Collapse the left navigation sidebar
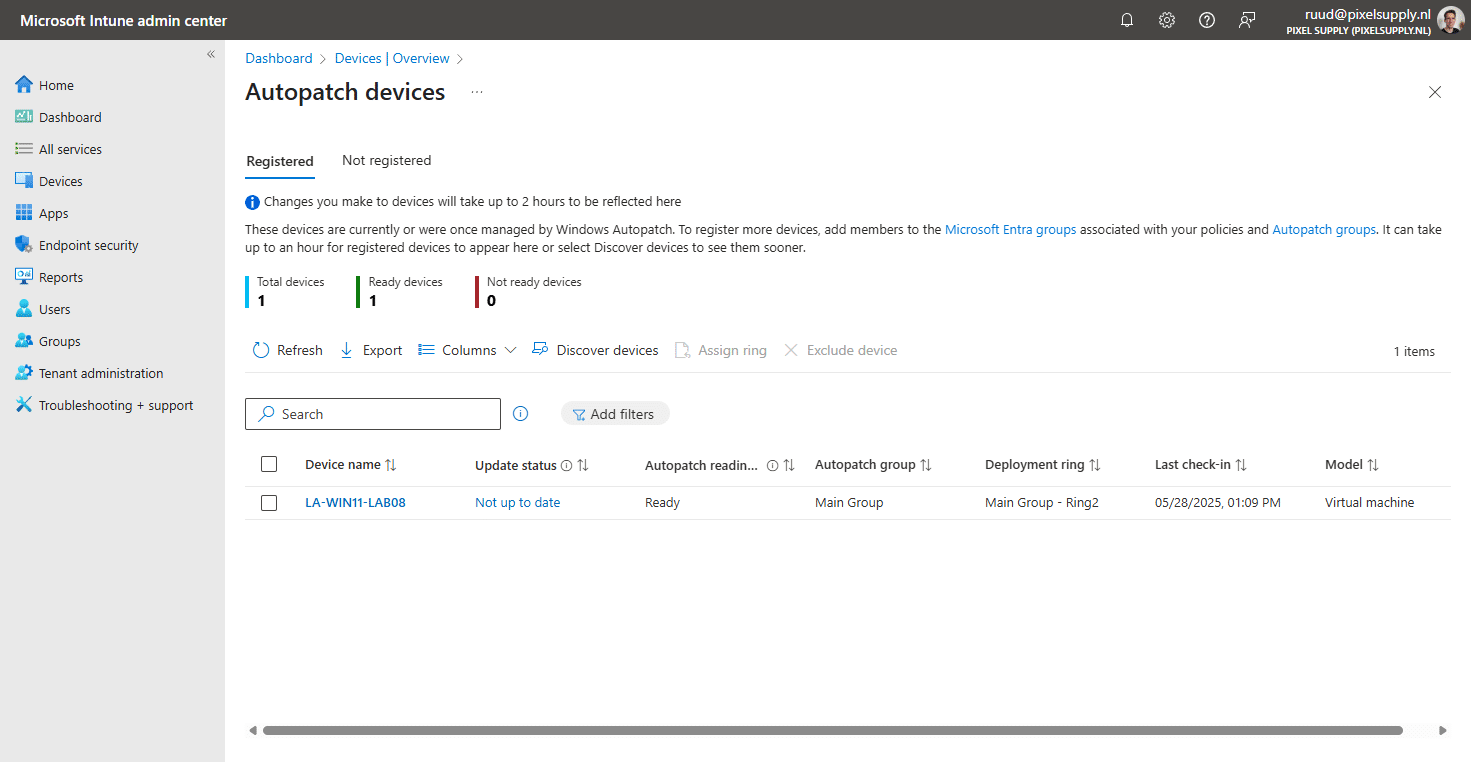The width and height of the screenshot is (1471, 762). click(x=211, y=54)
